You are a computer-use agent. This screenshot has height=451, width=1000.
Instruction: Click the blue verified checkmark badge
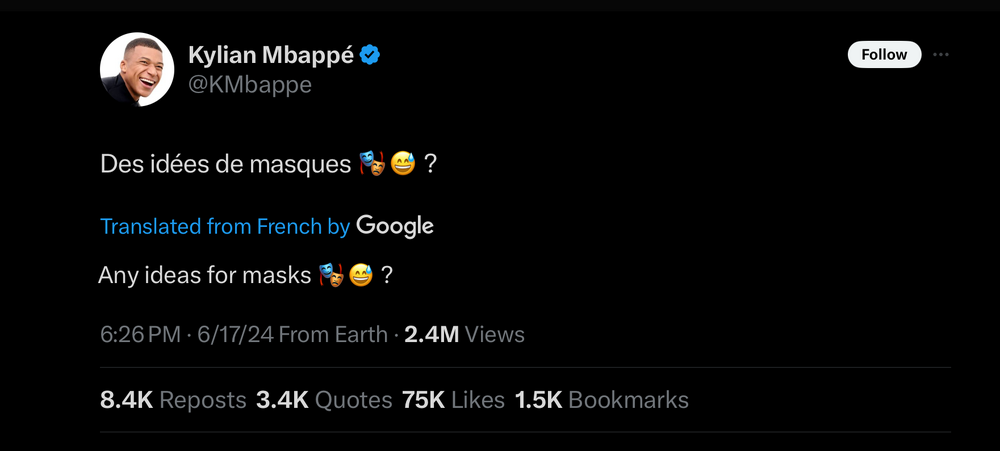pyautogui.click(x=370, y=55)
